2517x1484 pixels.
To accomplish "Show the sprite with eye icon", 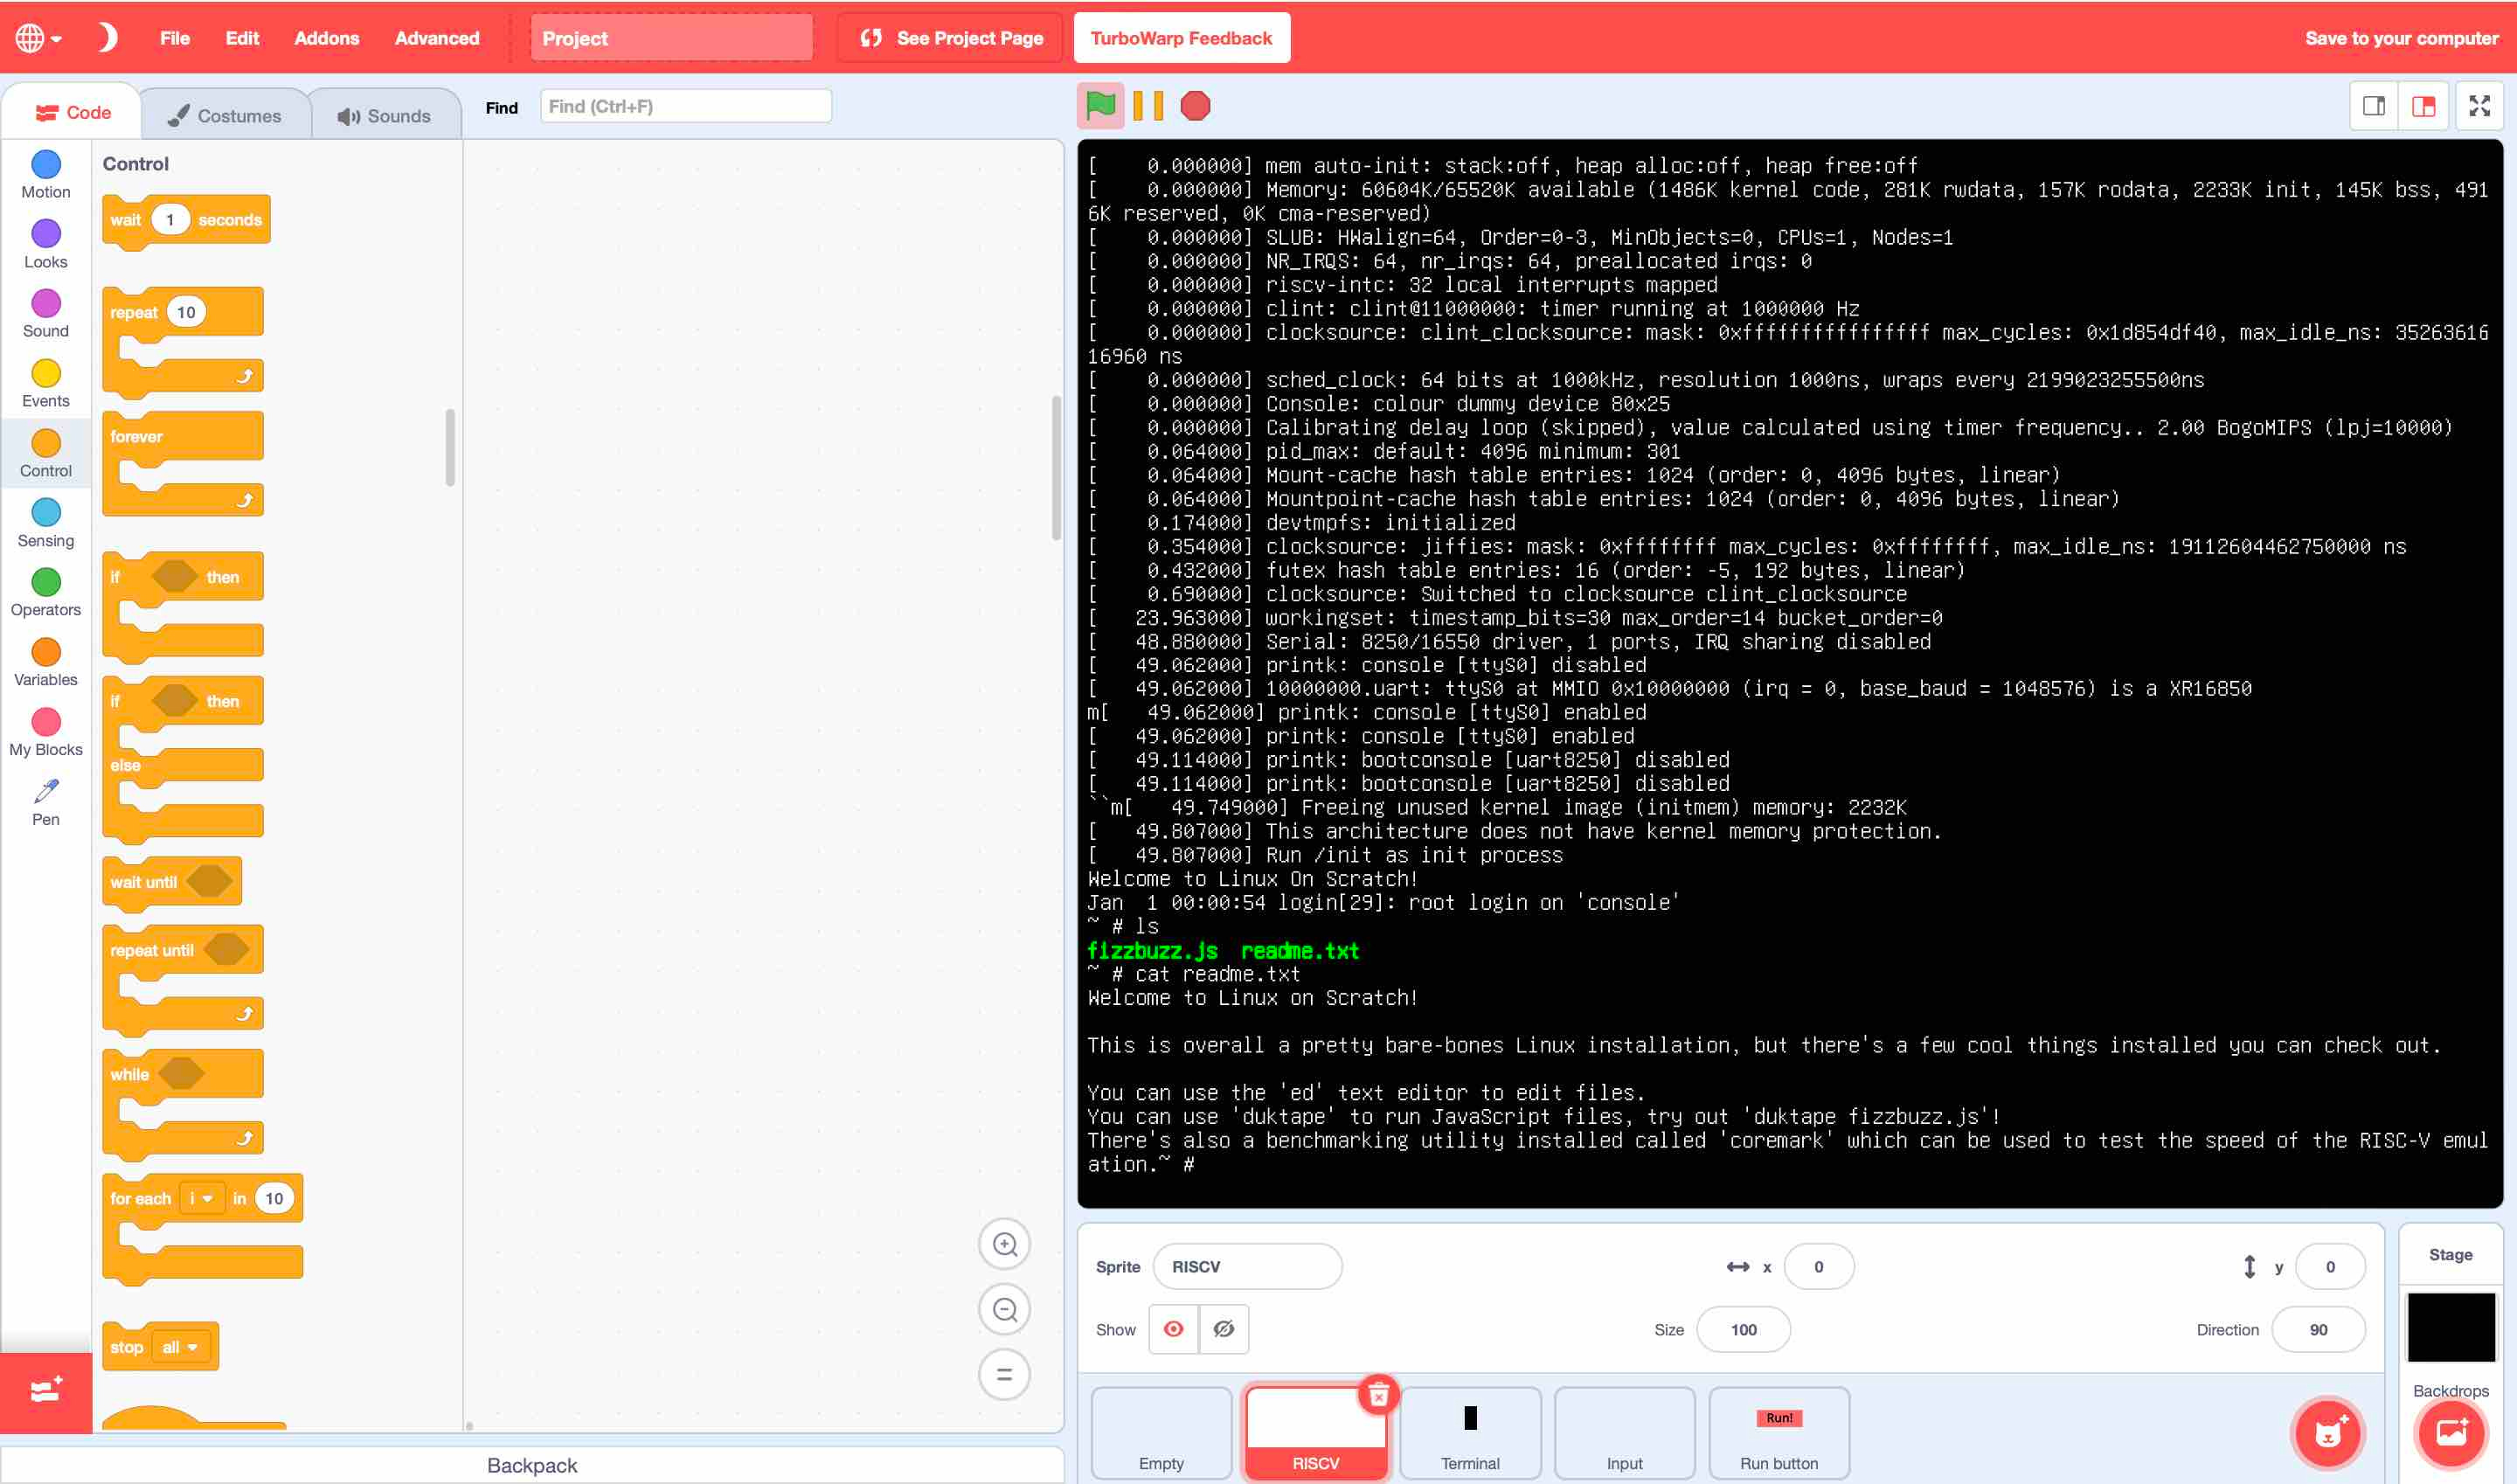I will 1174,1329.
